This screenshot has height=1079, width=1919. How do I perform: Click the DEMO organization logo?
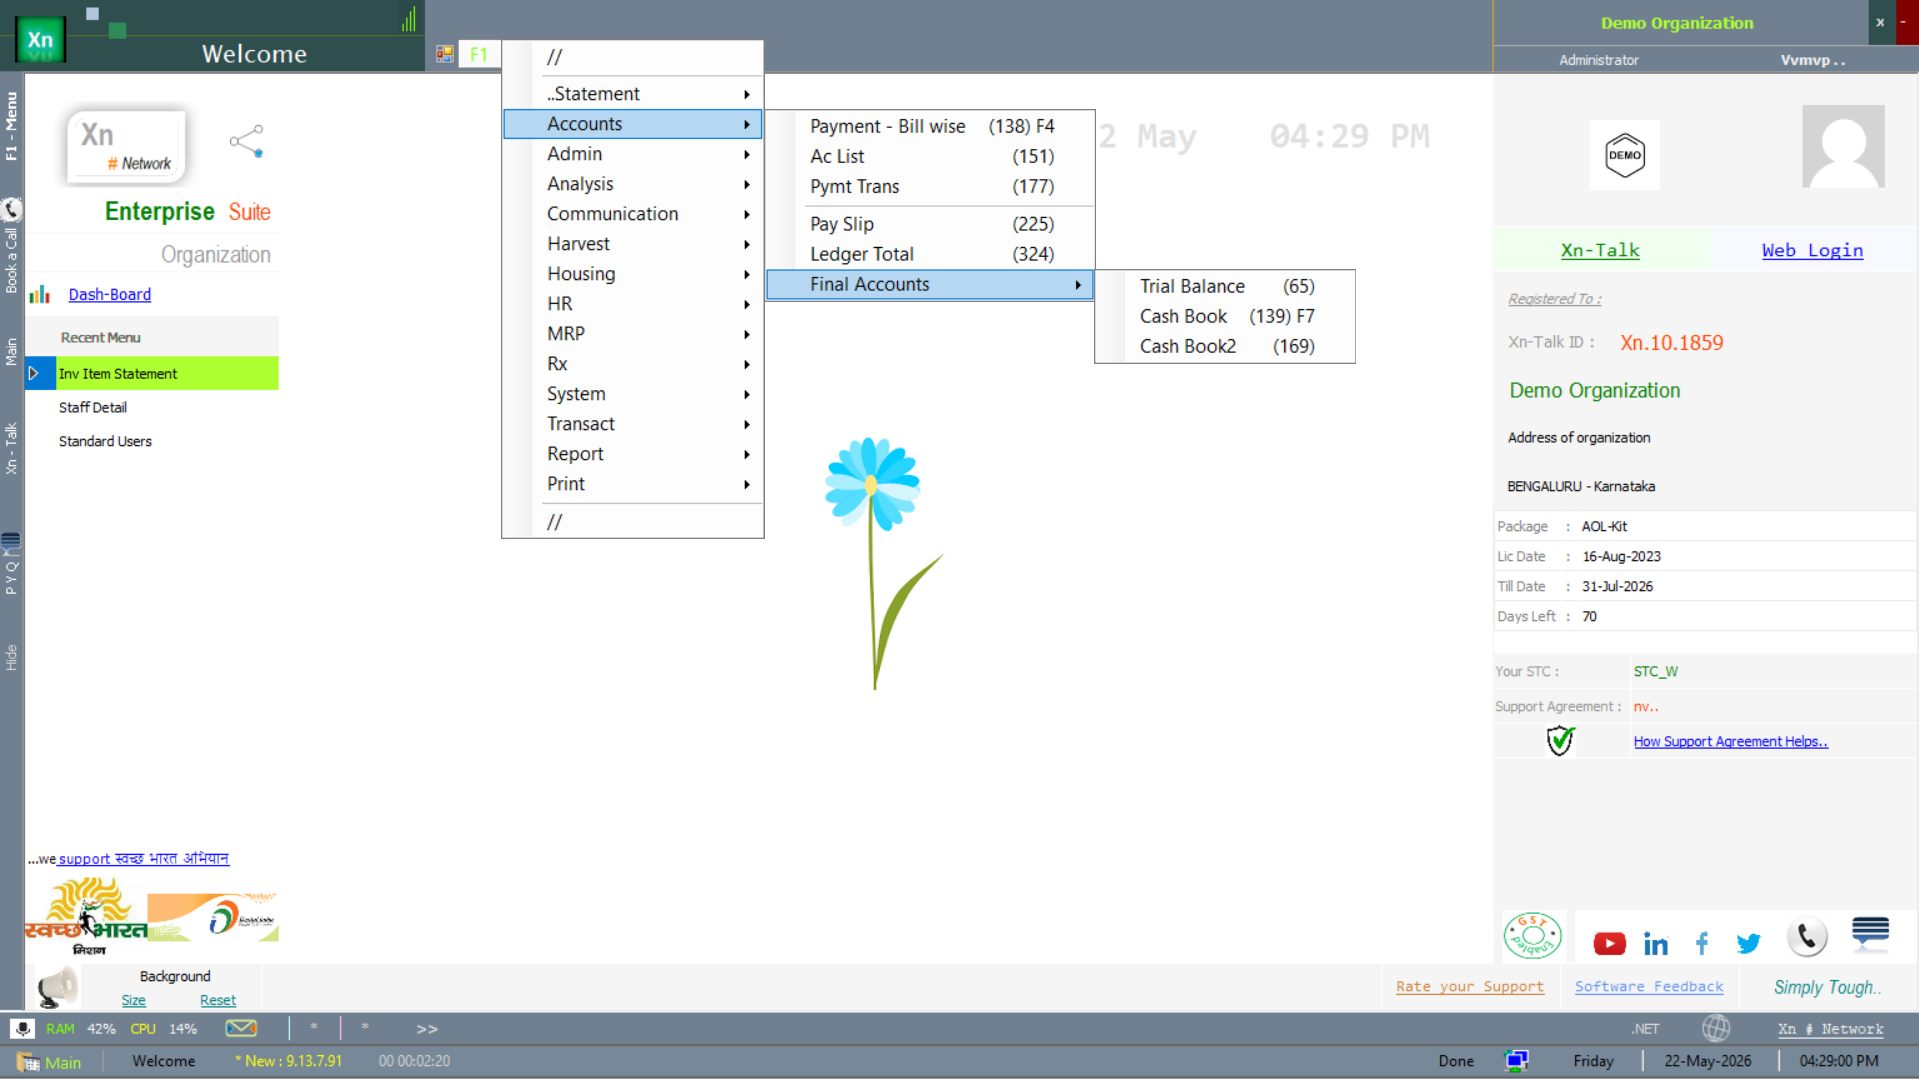tap(1624, 155)
